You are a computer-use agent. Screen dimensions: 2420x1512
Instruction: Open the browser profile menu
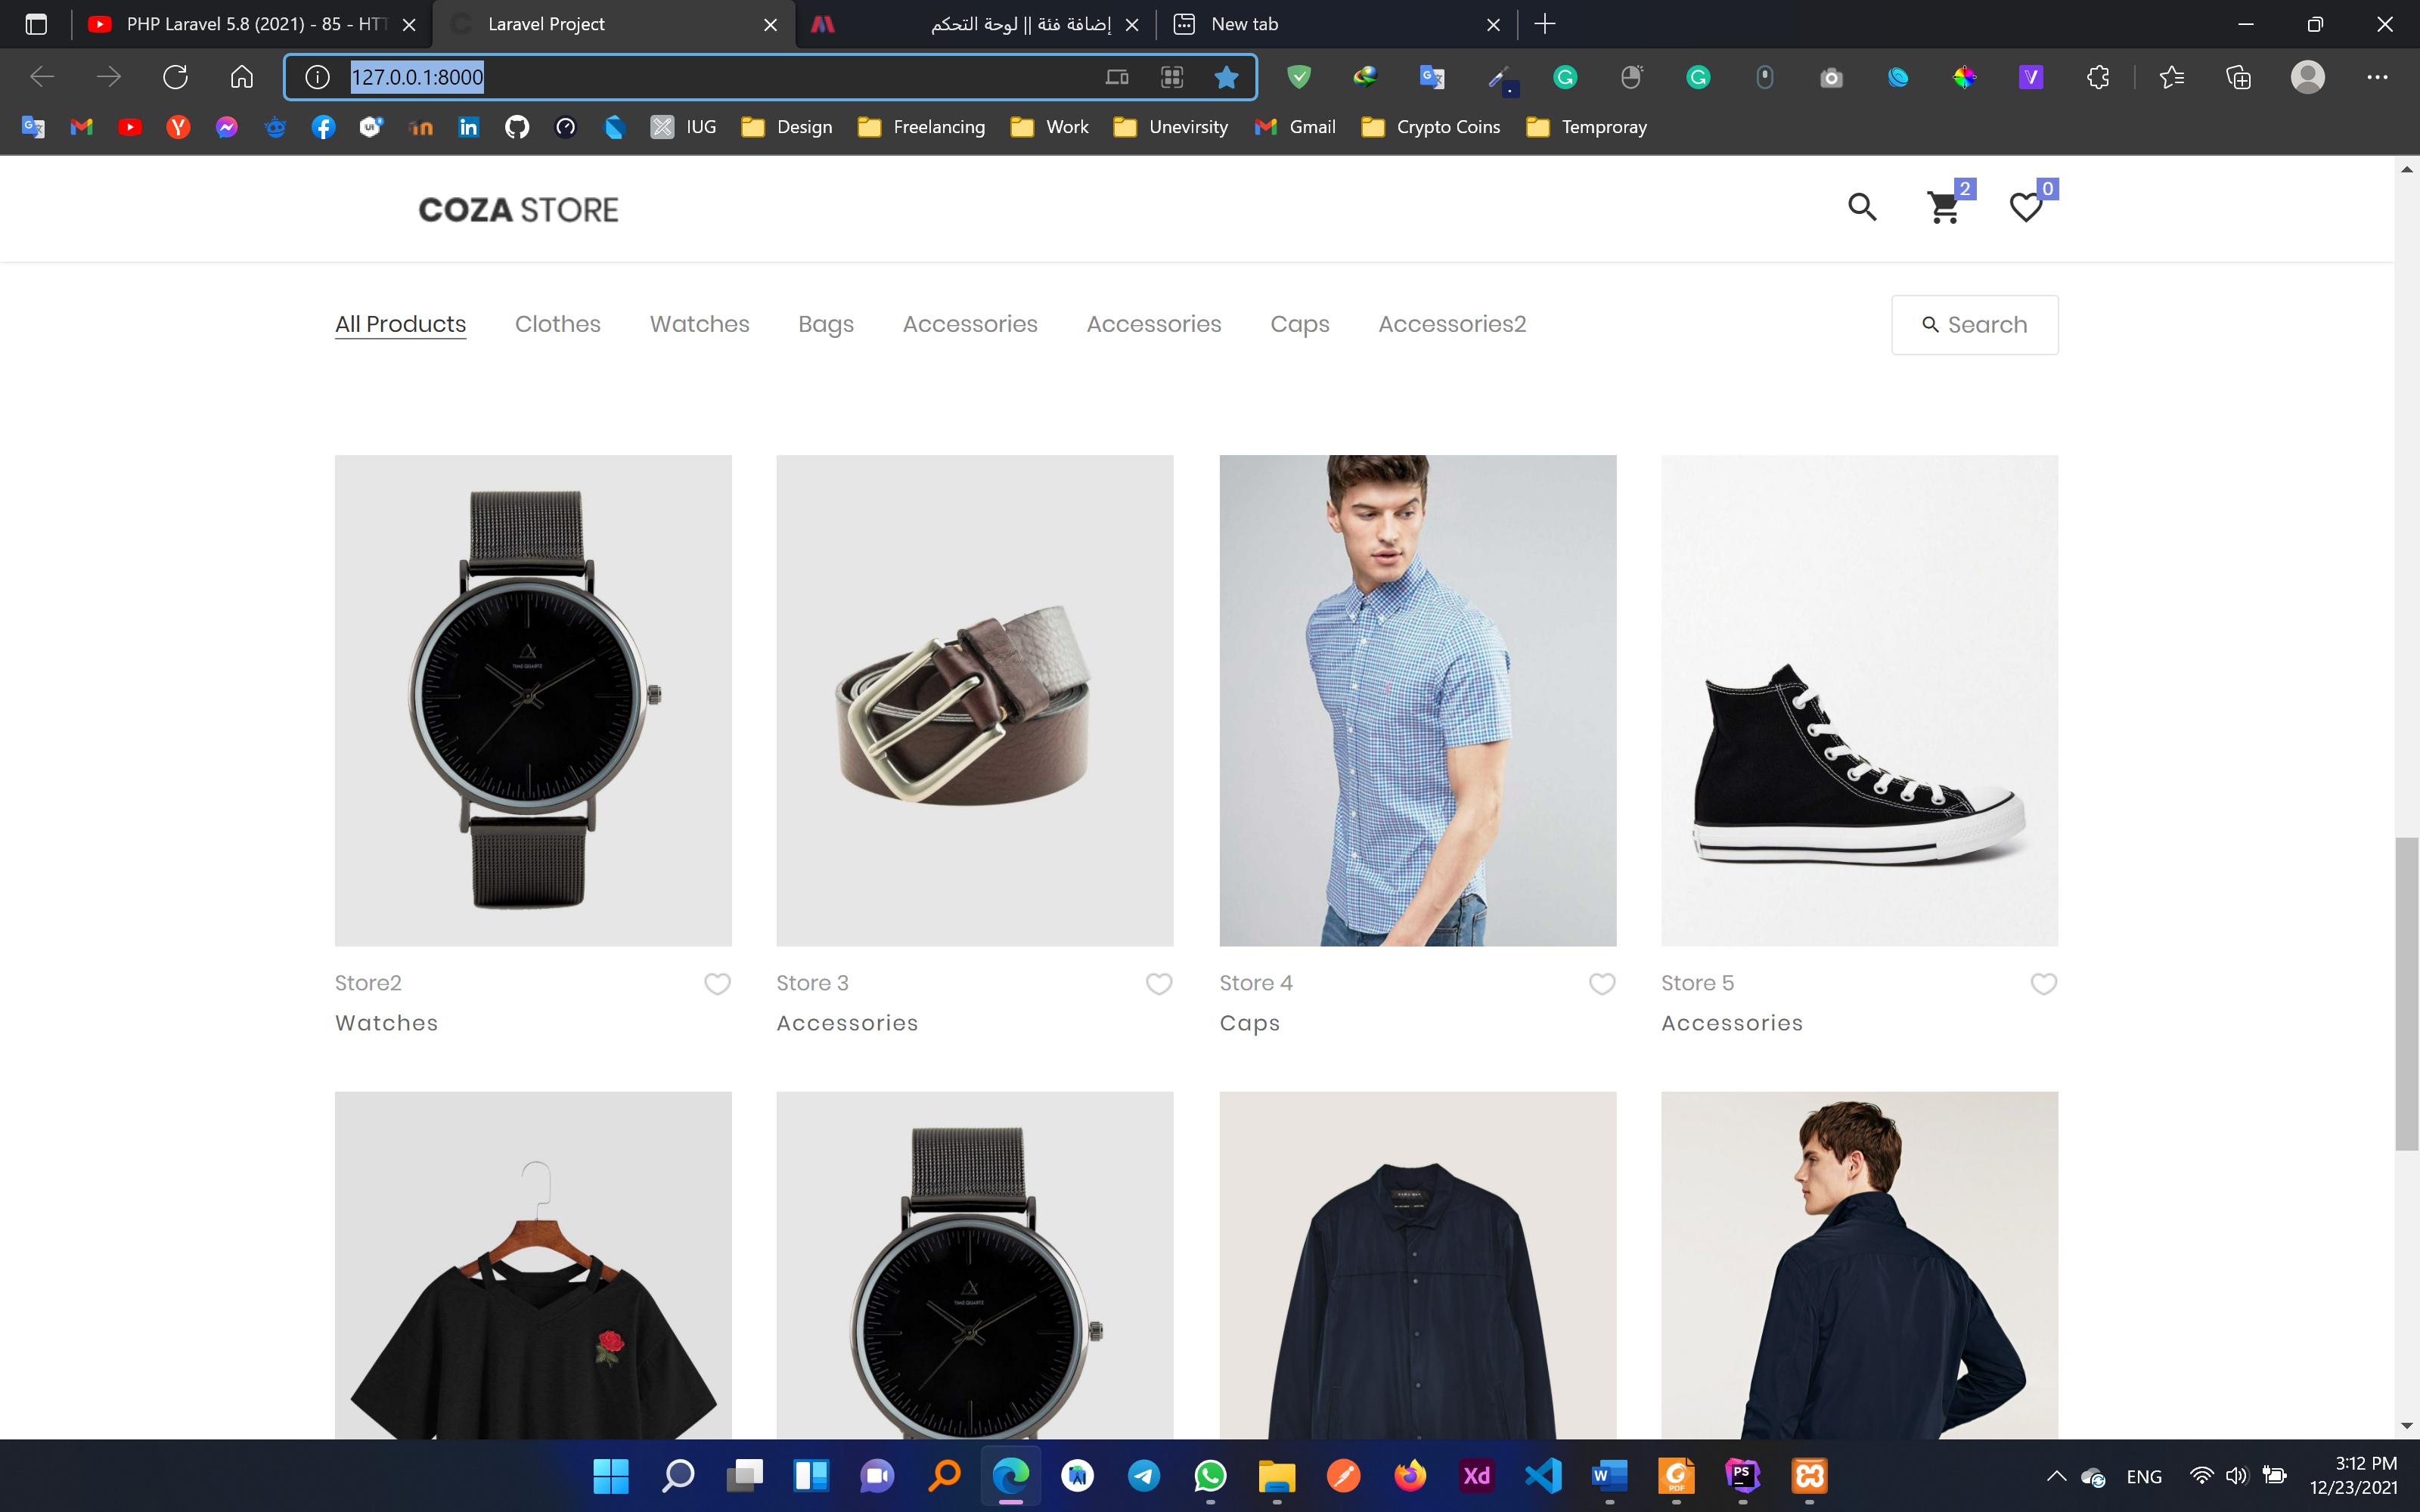[x=2309, y=77]
